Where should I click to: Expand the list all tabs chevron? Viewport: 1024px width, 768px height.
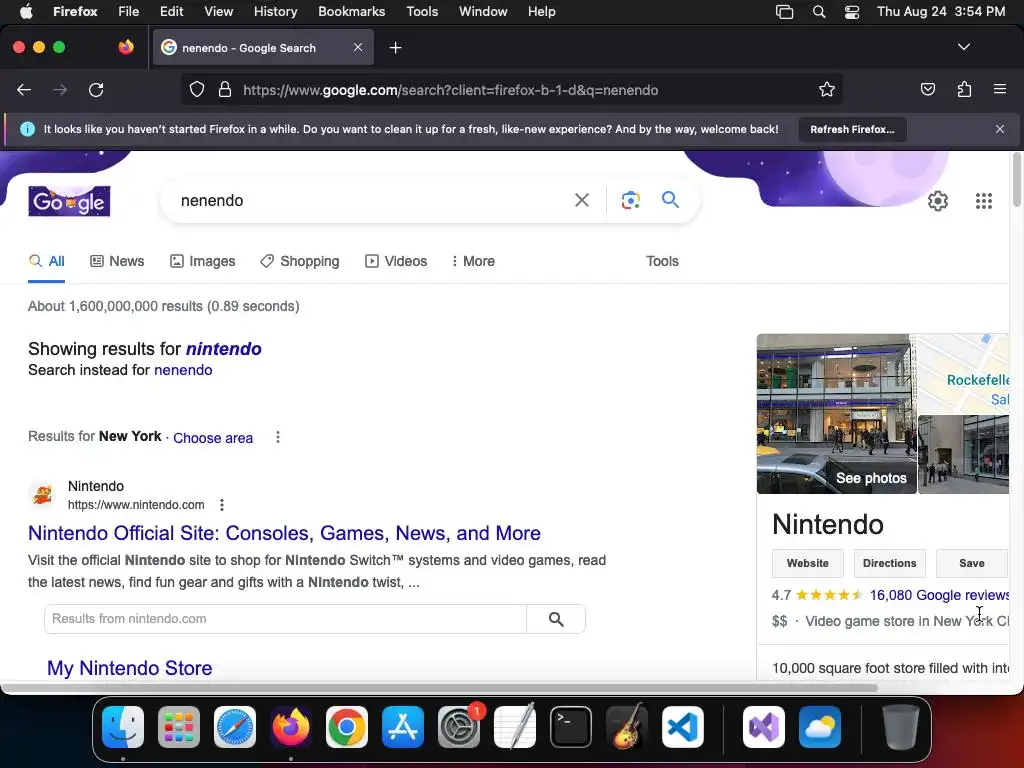click(964, 47)
